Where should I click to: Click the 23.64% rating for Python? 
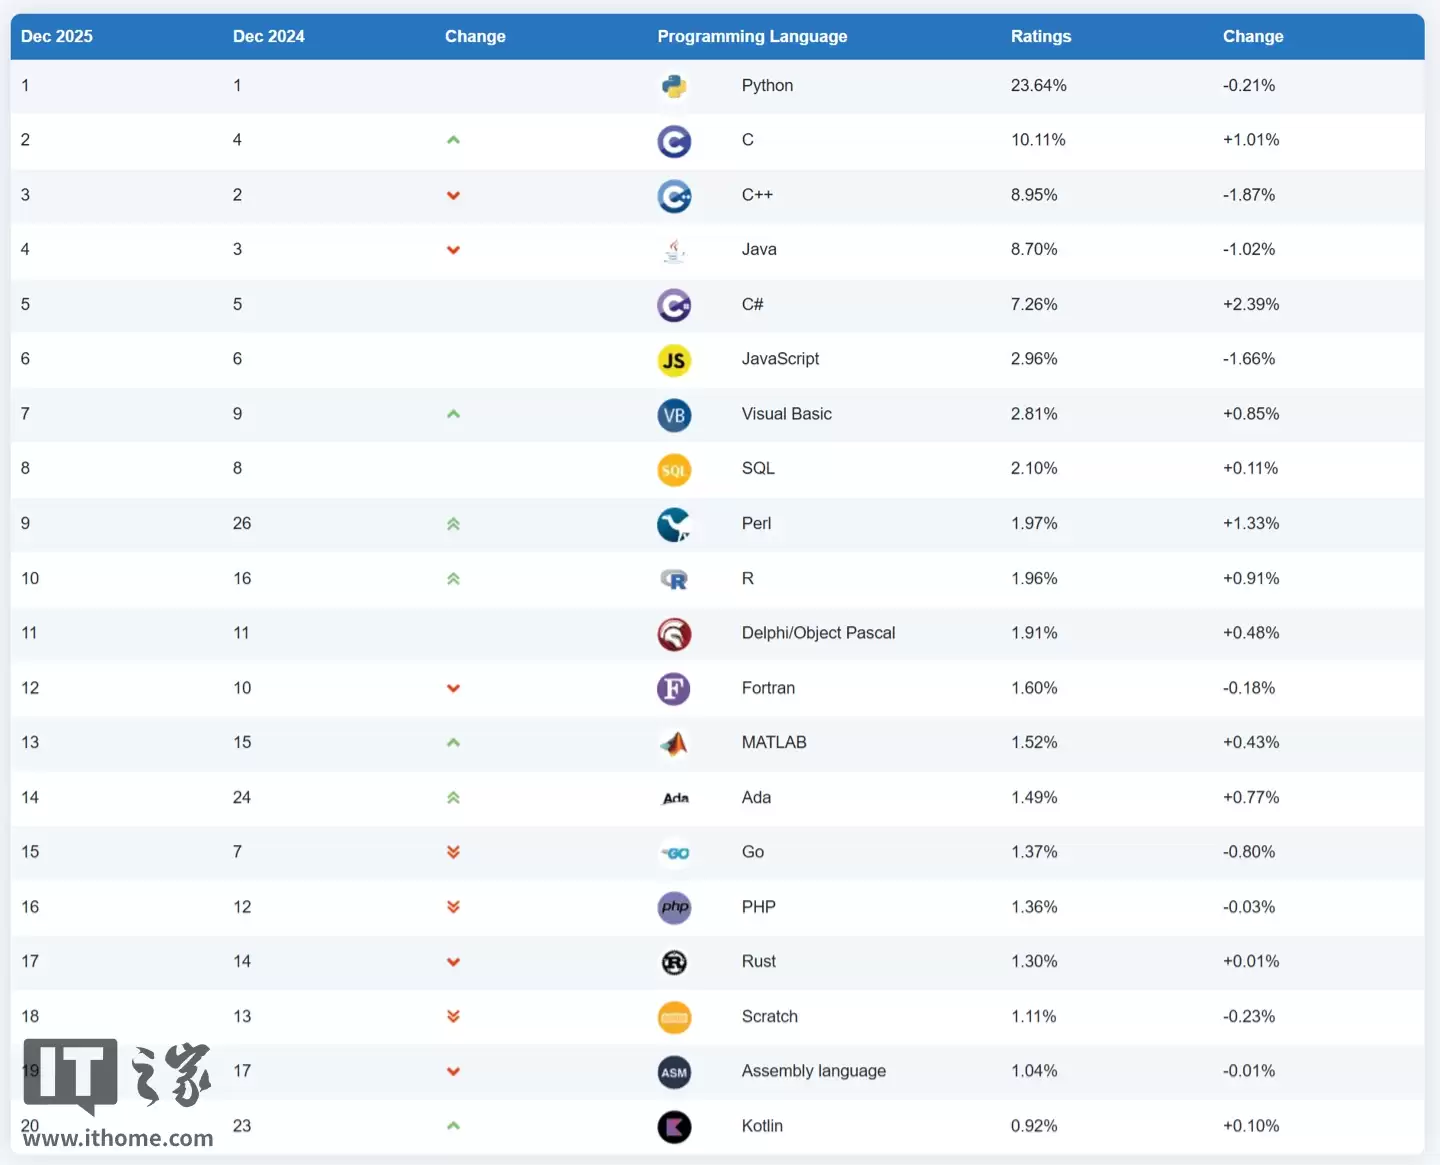1038,86
